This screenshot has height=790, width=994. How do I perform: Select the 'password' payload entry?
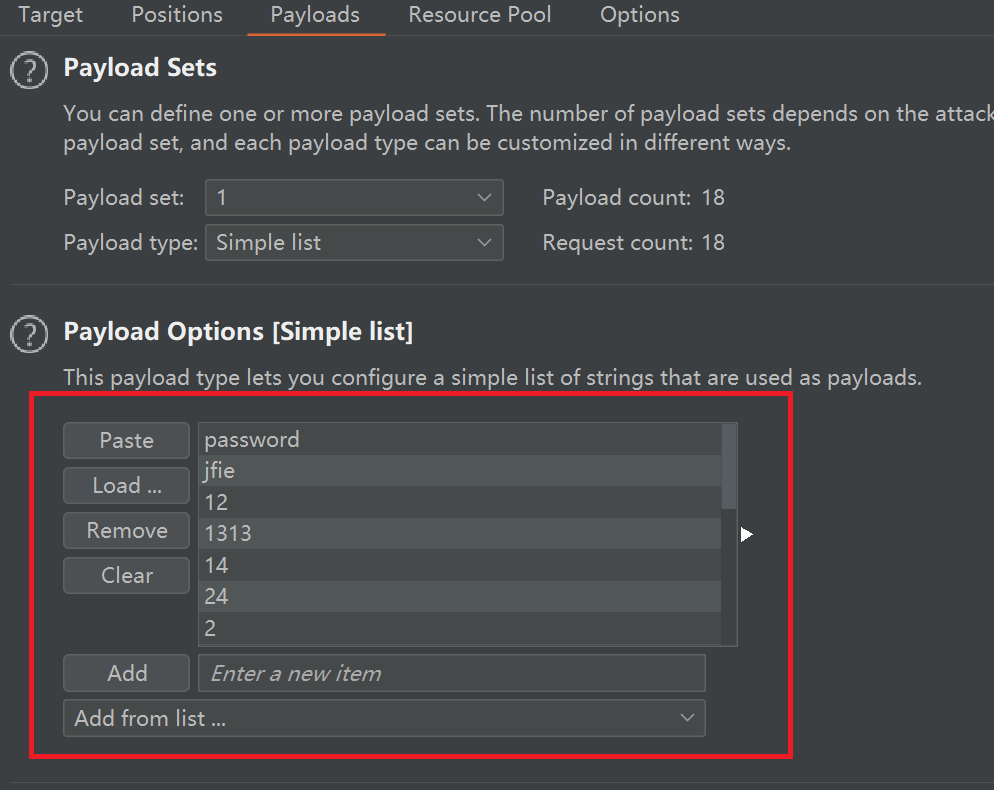(460, 440)
